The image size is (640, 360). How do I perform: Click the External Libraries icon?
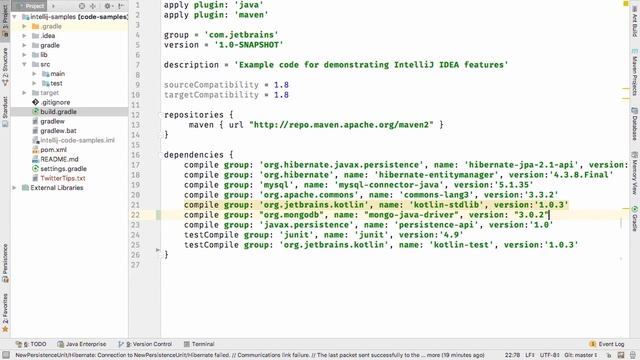pyautogui.click(x=25, y=188)
